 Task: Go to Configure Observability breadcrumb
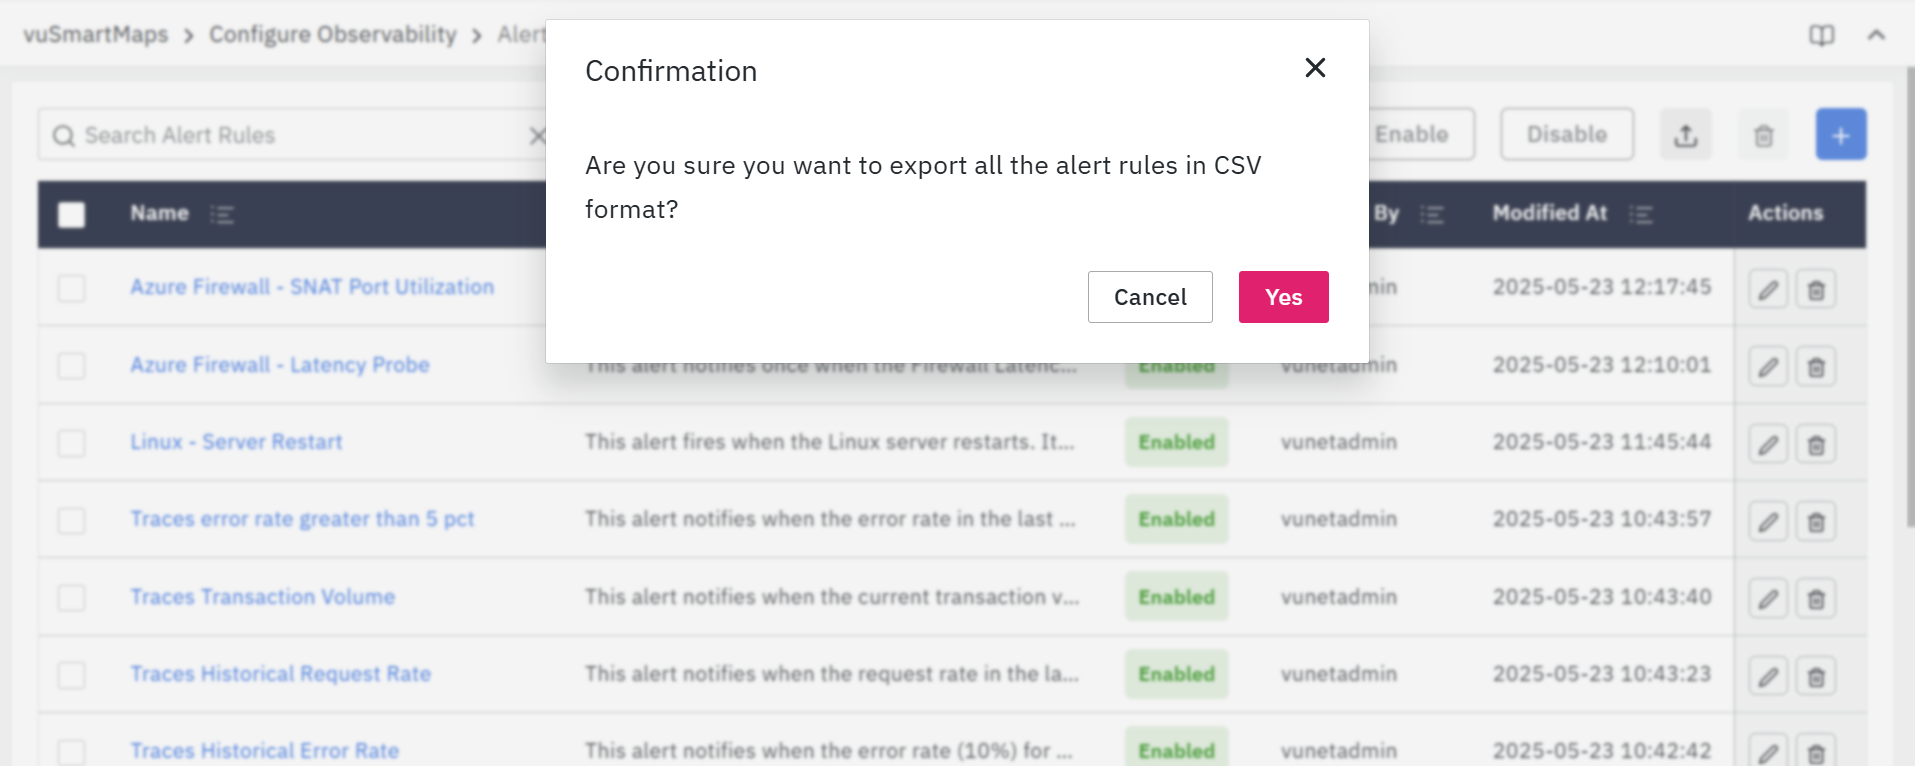point(332,35)
